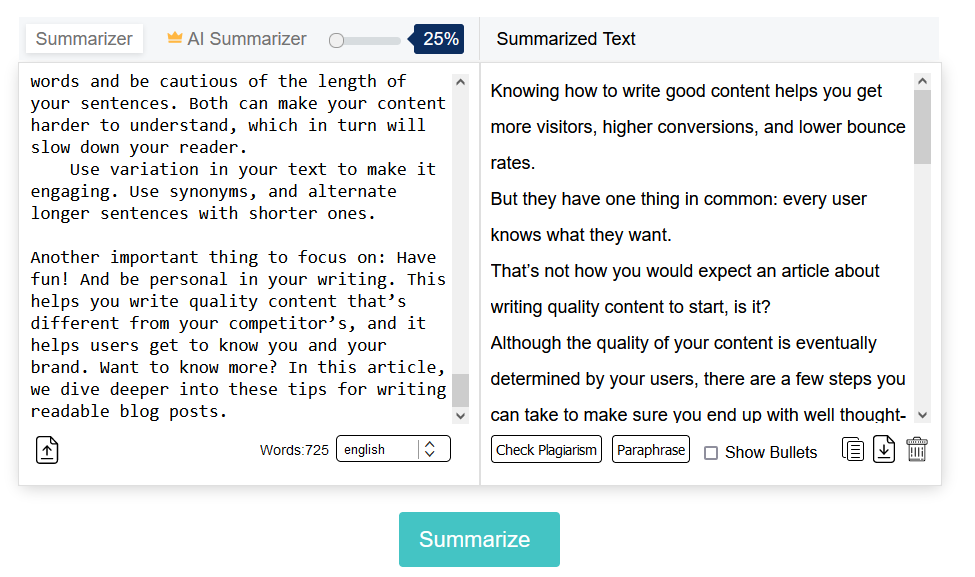Download the summarized text
975x577 pixels.
point(884,450)
